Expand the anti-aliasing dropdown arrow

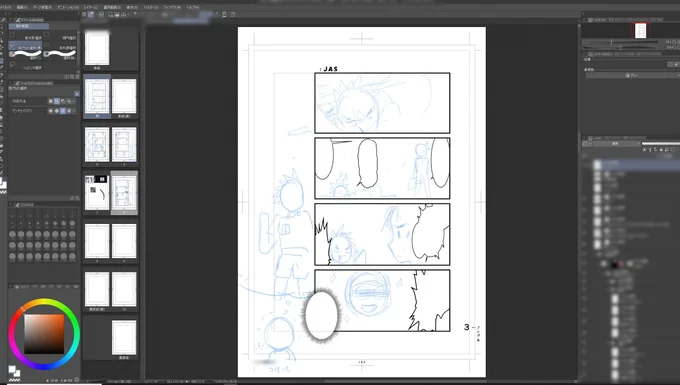(x=74, y=111)
